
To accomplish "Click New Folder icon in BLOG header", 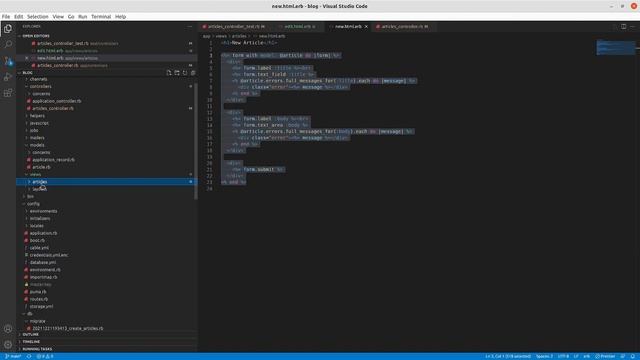I will [x=177, y=73].
